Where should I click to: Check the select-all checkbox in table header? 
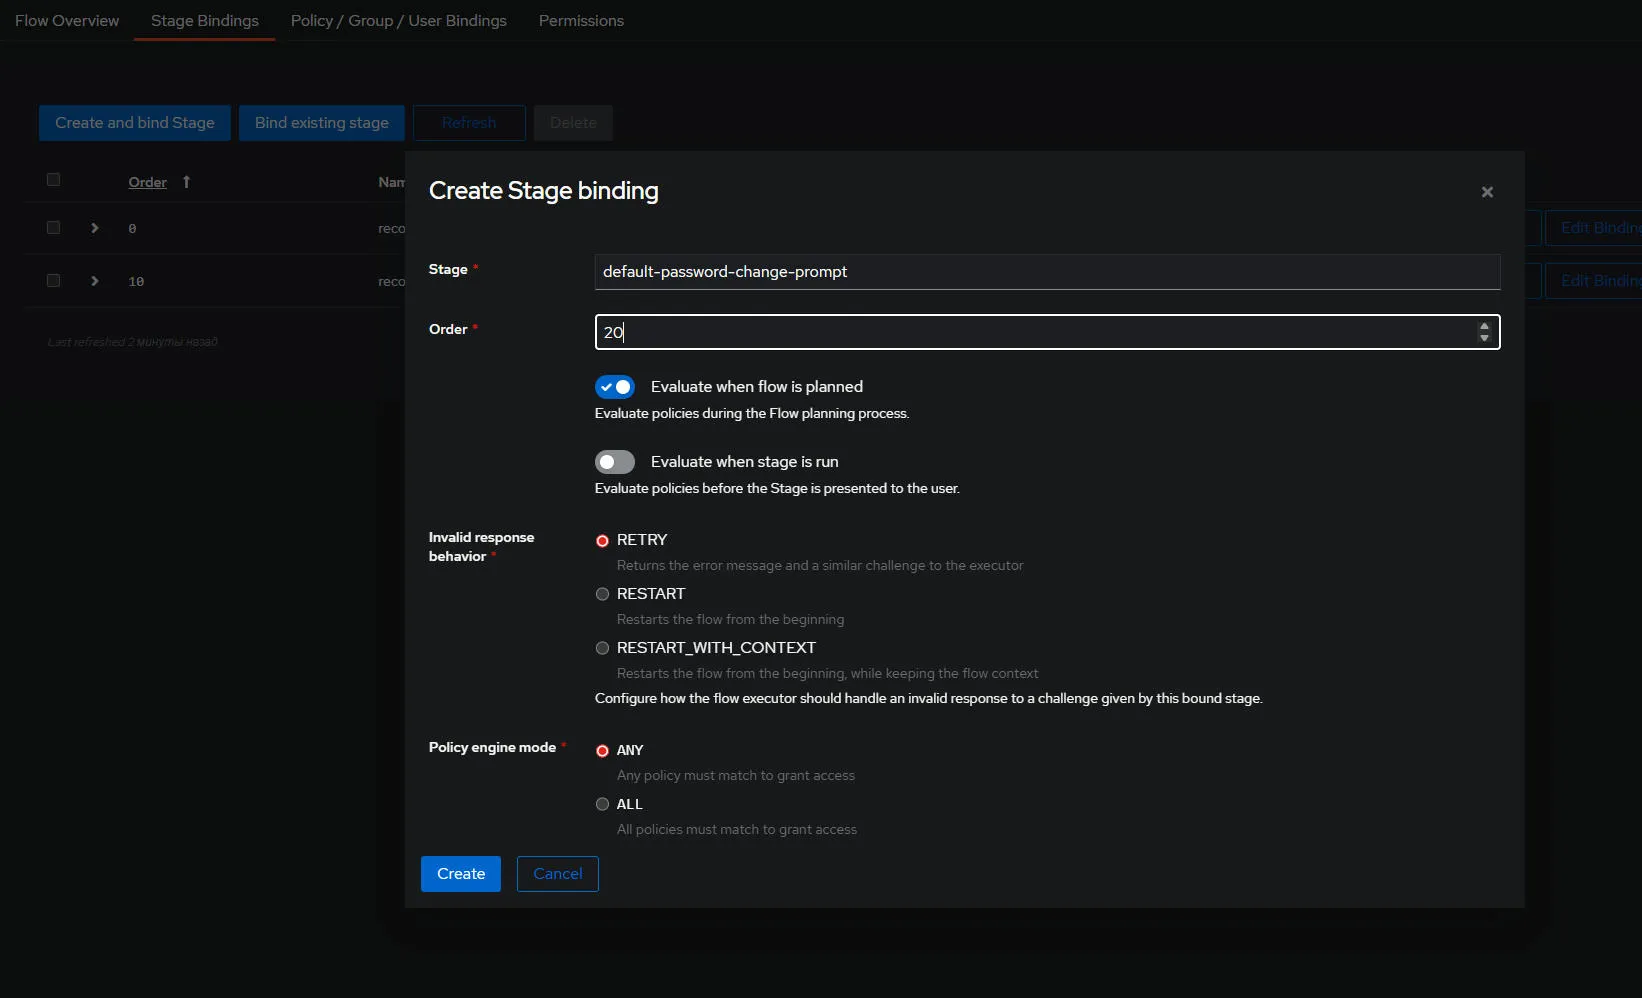(54, 180)
